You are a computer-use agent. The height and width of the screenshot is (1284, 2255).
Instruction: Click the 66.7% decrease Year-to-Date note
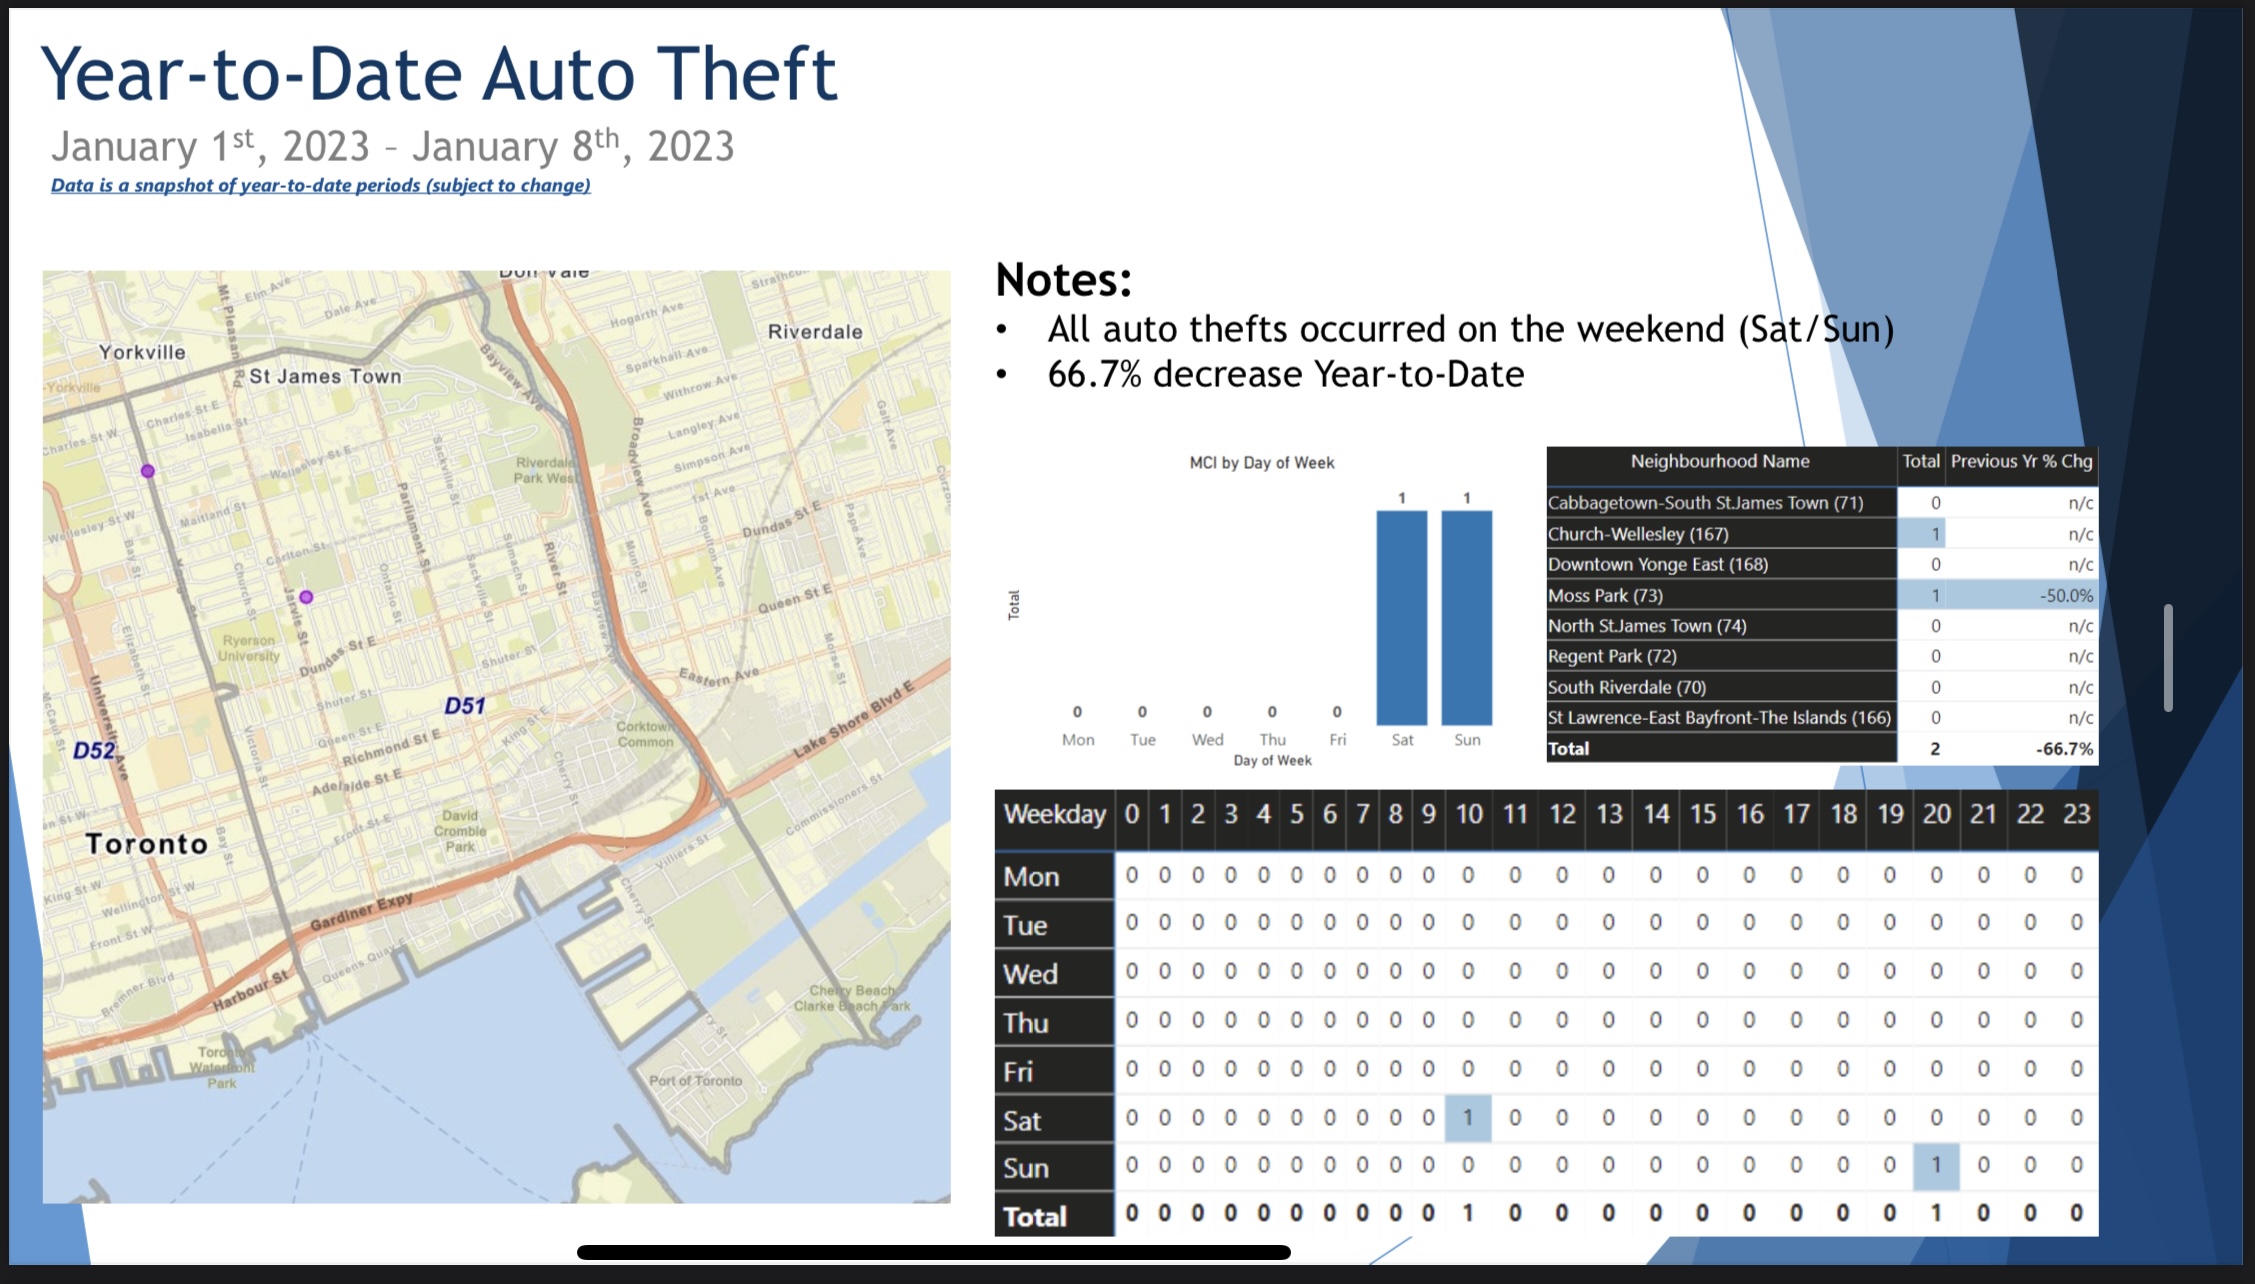[1286, 374]
